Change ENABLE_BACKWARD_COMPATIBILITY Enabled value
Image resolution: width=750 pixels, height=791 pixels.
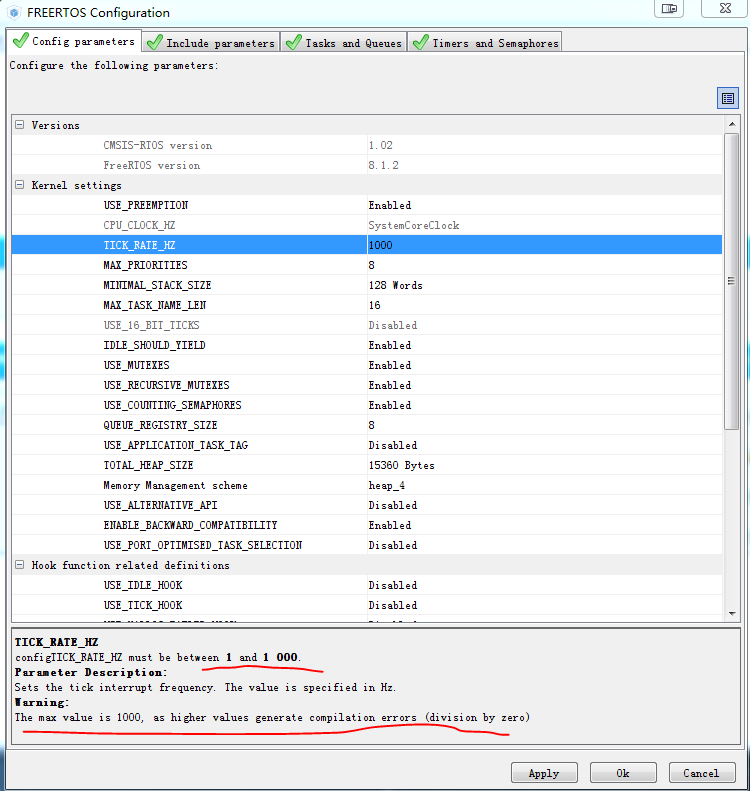pyautogui.click(x=545, y=526)
